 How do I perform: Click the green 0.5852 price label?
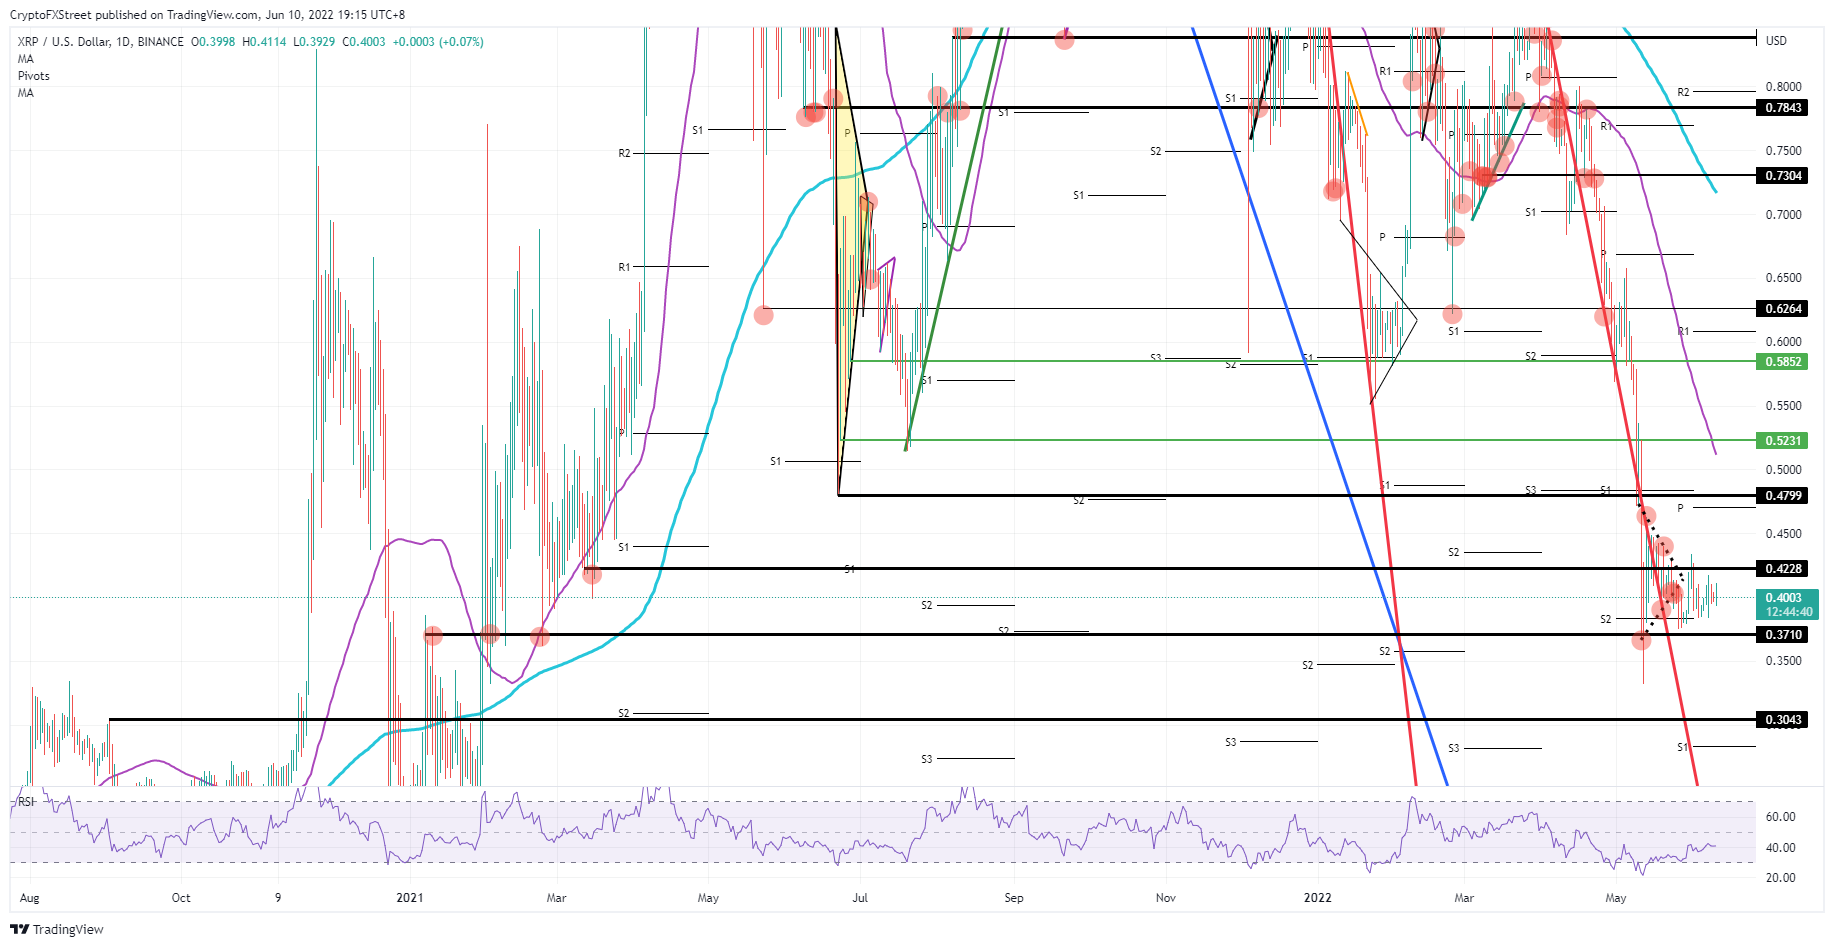[1783, 362]
